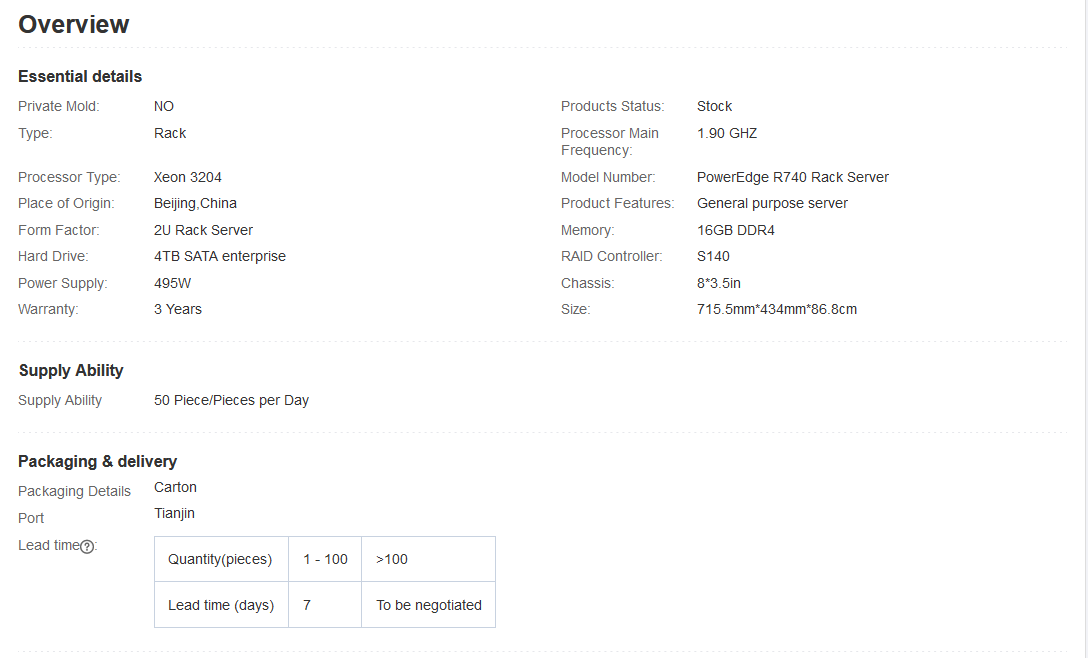The width and height of the screenshot is (1088, 658).
Task: Click the S140 RAID Controller value
Action: (713, 256)
